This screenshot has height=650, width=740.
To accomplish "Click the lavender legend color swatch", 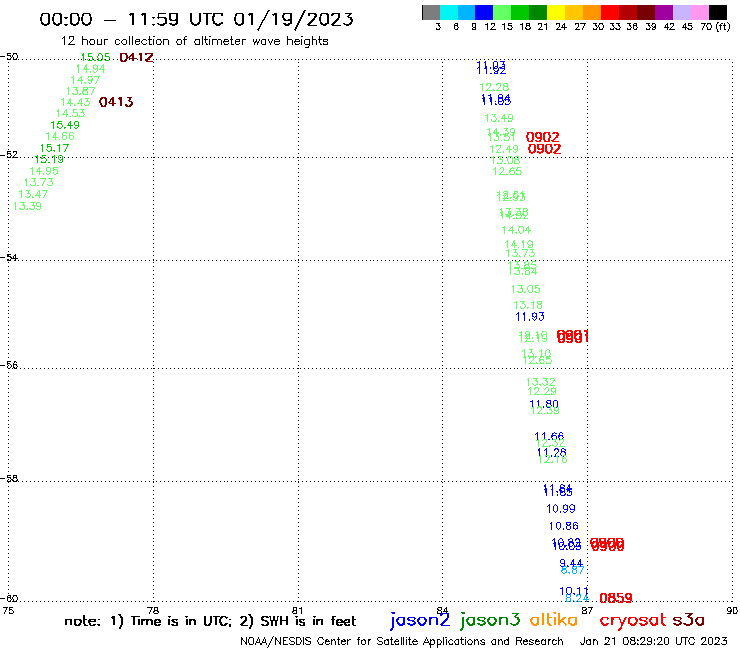I will (x=681, y=12).
